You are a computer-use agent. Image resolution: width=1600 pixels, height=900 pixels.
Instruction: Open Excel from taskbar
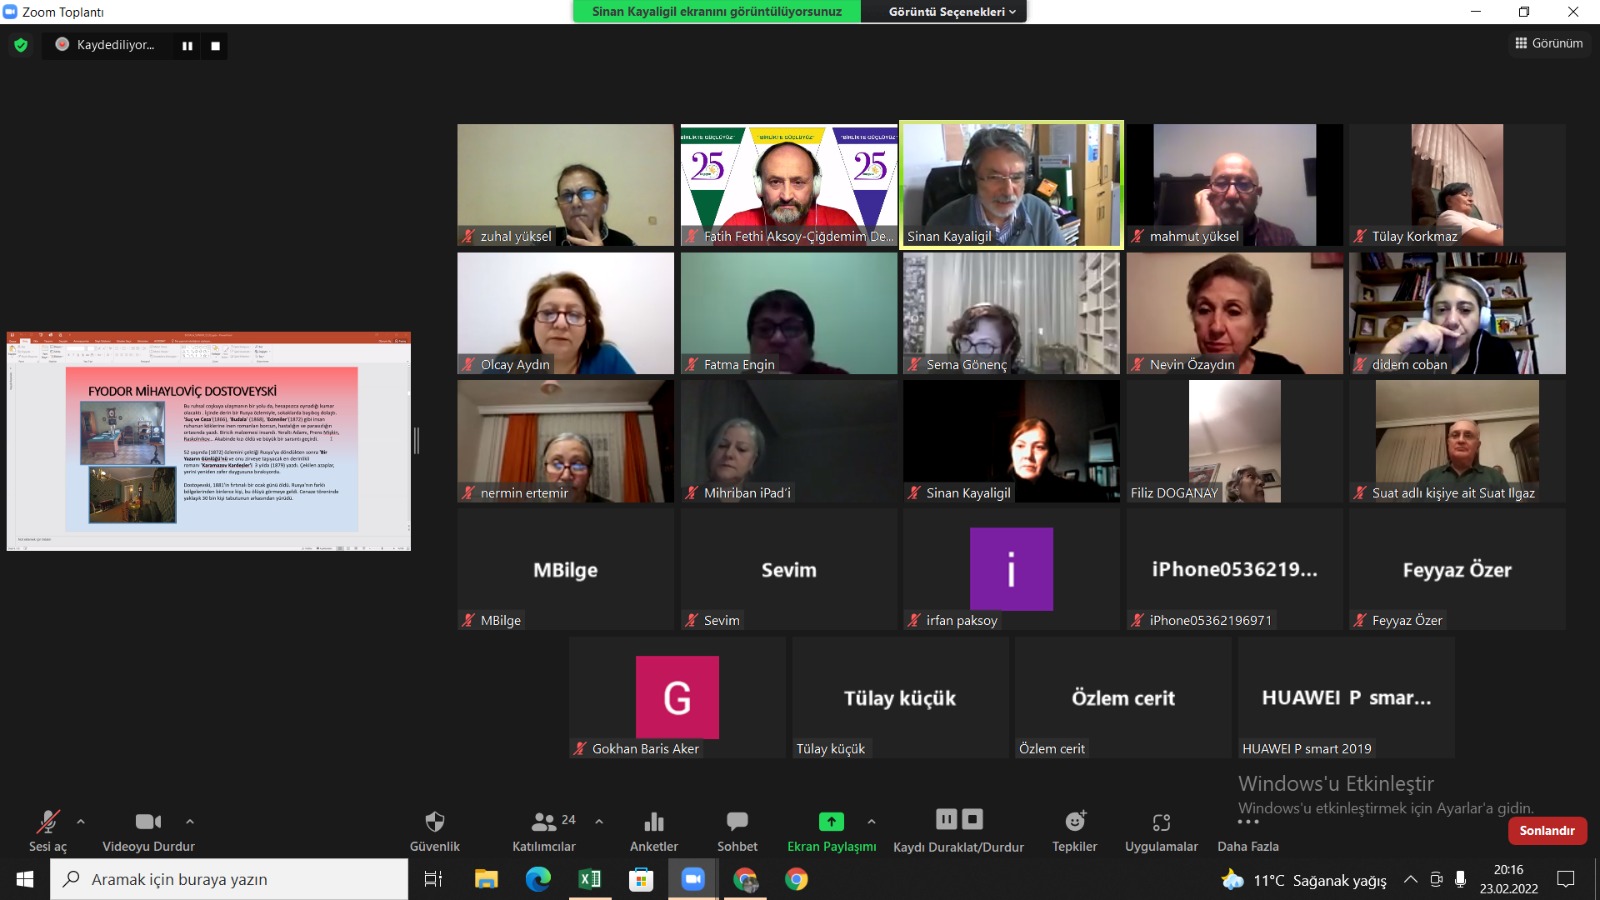(590, 879)
